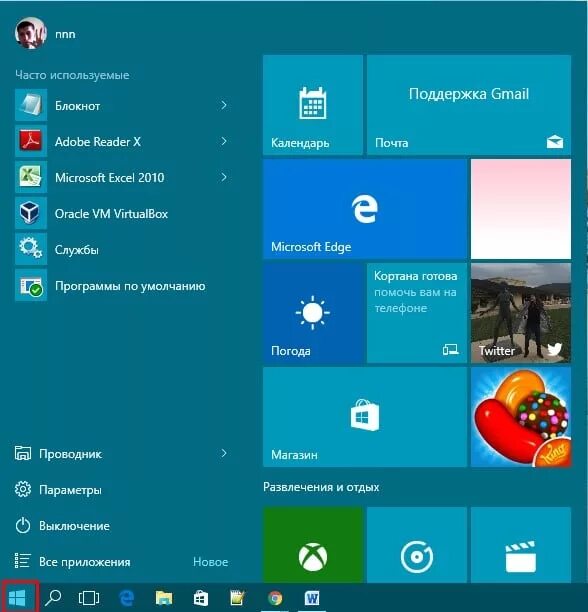Open the Почта mail tile
The width and height of the screenshot is (588, 612).
[x=469, y=105]
